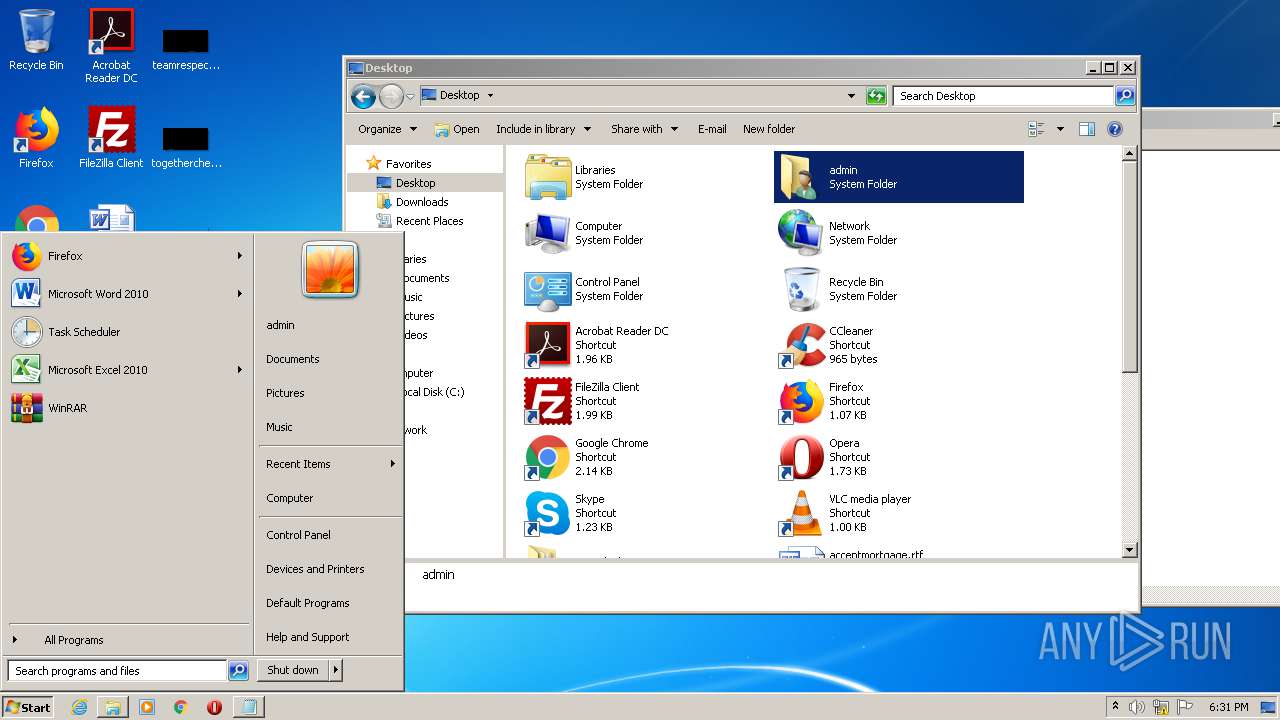Open the Include in library dropdown
The height and width of the screenshot is (720, 1280).
tap(544, 129)
